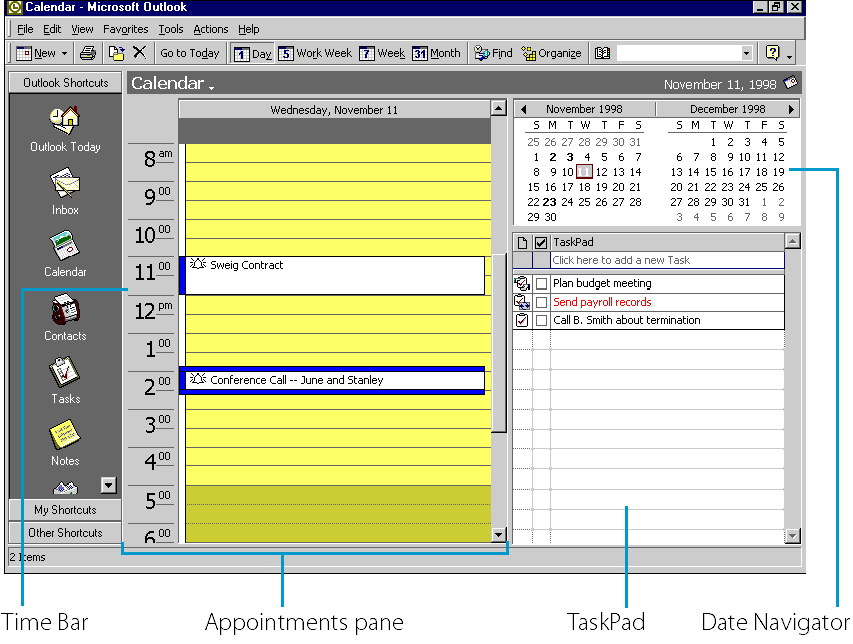This screenshot has width=853, height=644.
Task: Click Go to Today button
Action: (190, 53)
